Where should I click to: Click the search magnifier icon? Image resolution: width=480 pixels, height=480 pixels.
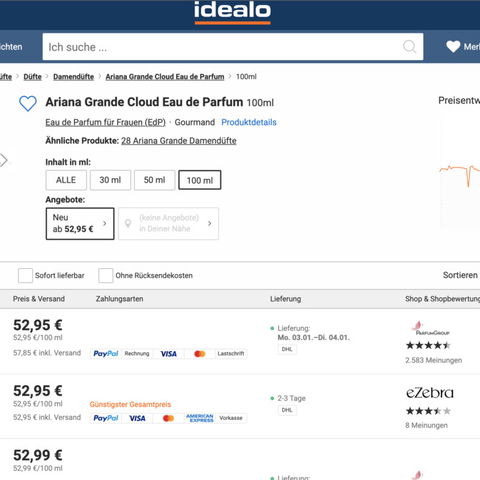[409, 47]
